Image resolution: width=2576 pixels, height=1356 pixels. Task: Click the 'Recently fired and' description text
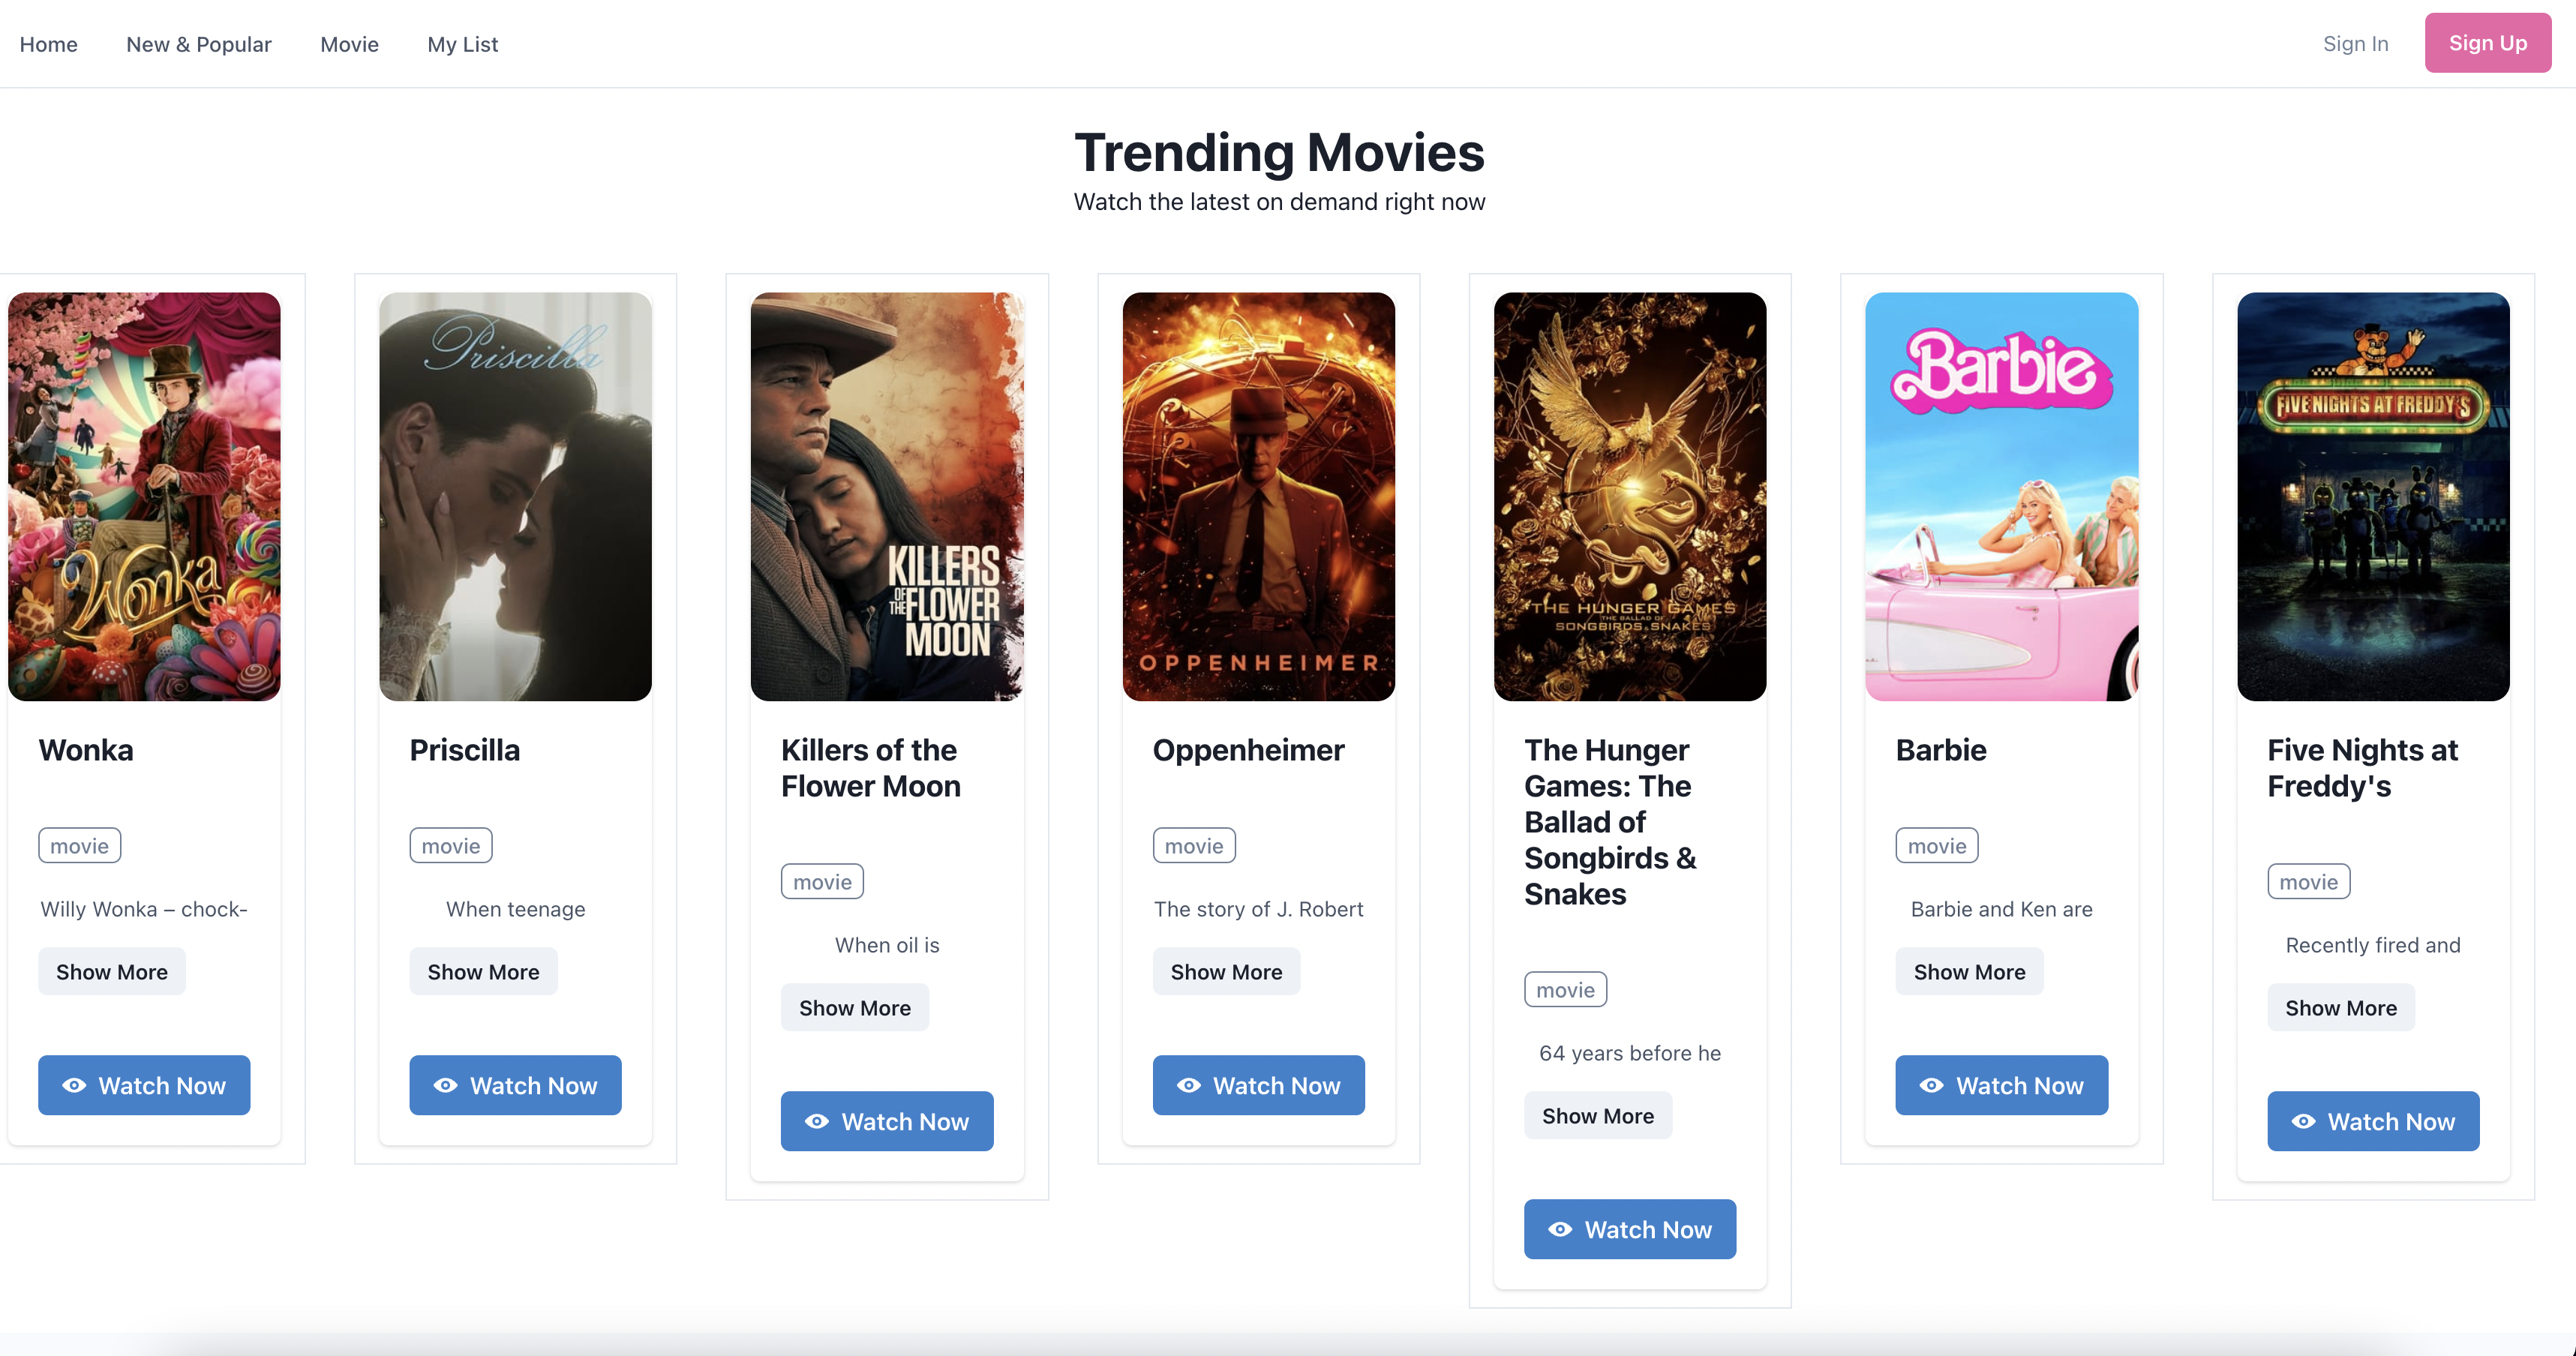click(x=2373, y=944)
